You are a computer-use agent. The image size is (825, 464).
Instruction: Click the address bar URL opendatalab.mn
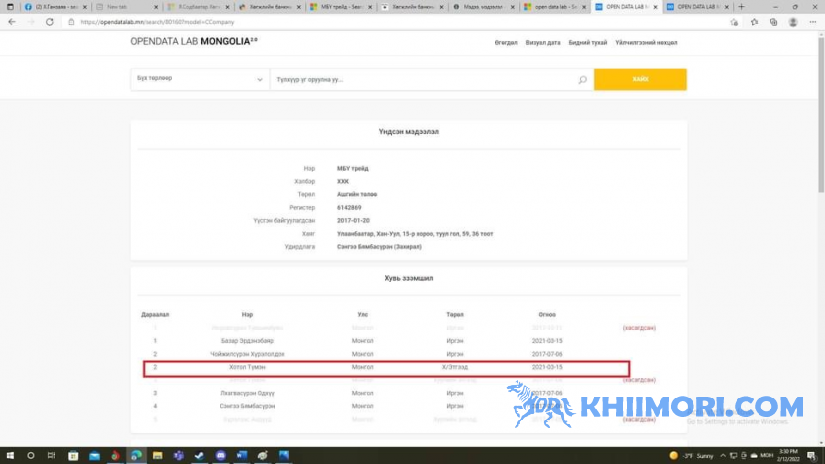(x=157, y=22)
